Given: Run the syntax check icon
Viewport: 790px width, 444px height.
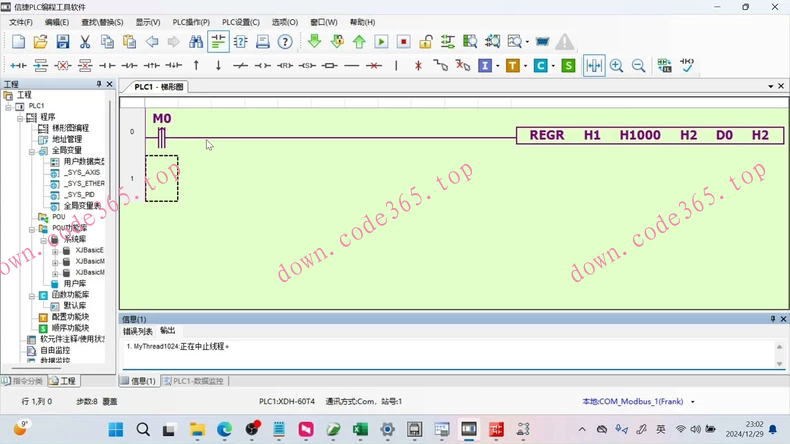Looking at the screenshot, I should [687, 66].
